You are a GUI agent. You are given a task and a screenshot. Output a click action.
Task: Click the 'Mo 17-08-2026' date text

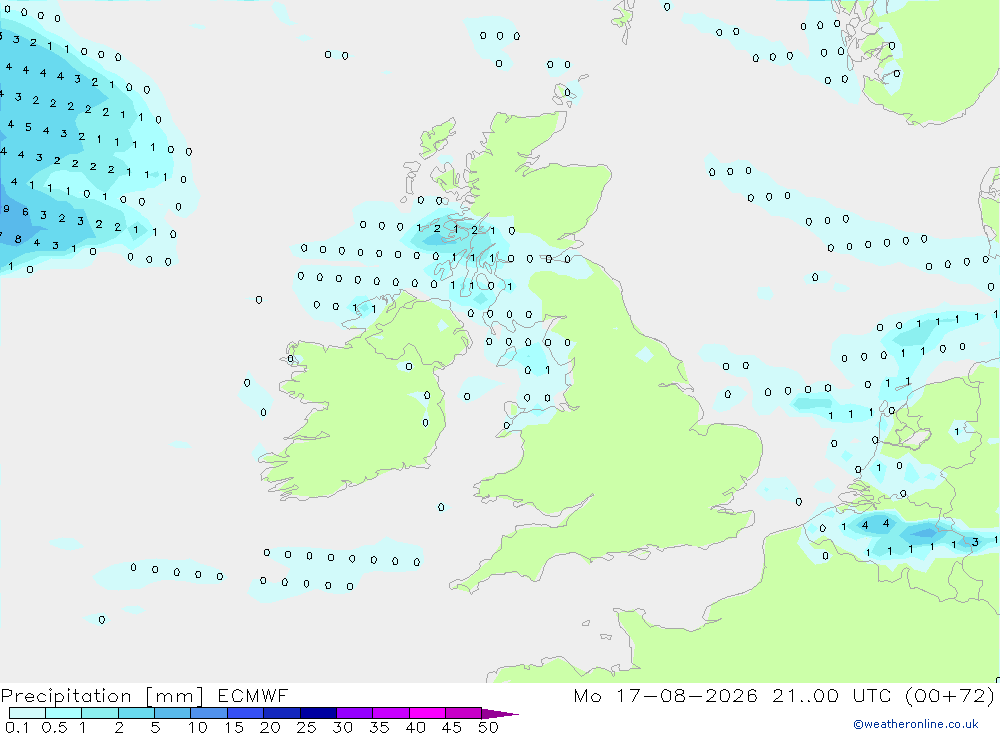pyautogui.click(x=665, y=696)
